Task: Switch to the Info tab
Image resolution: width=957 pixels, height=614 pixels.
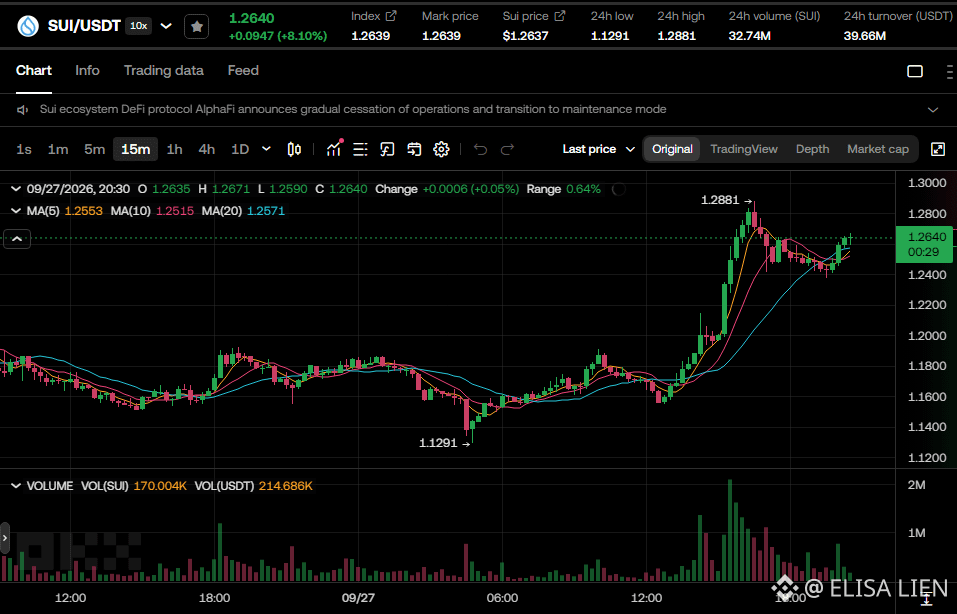Action: point(87,71)
